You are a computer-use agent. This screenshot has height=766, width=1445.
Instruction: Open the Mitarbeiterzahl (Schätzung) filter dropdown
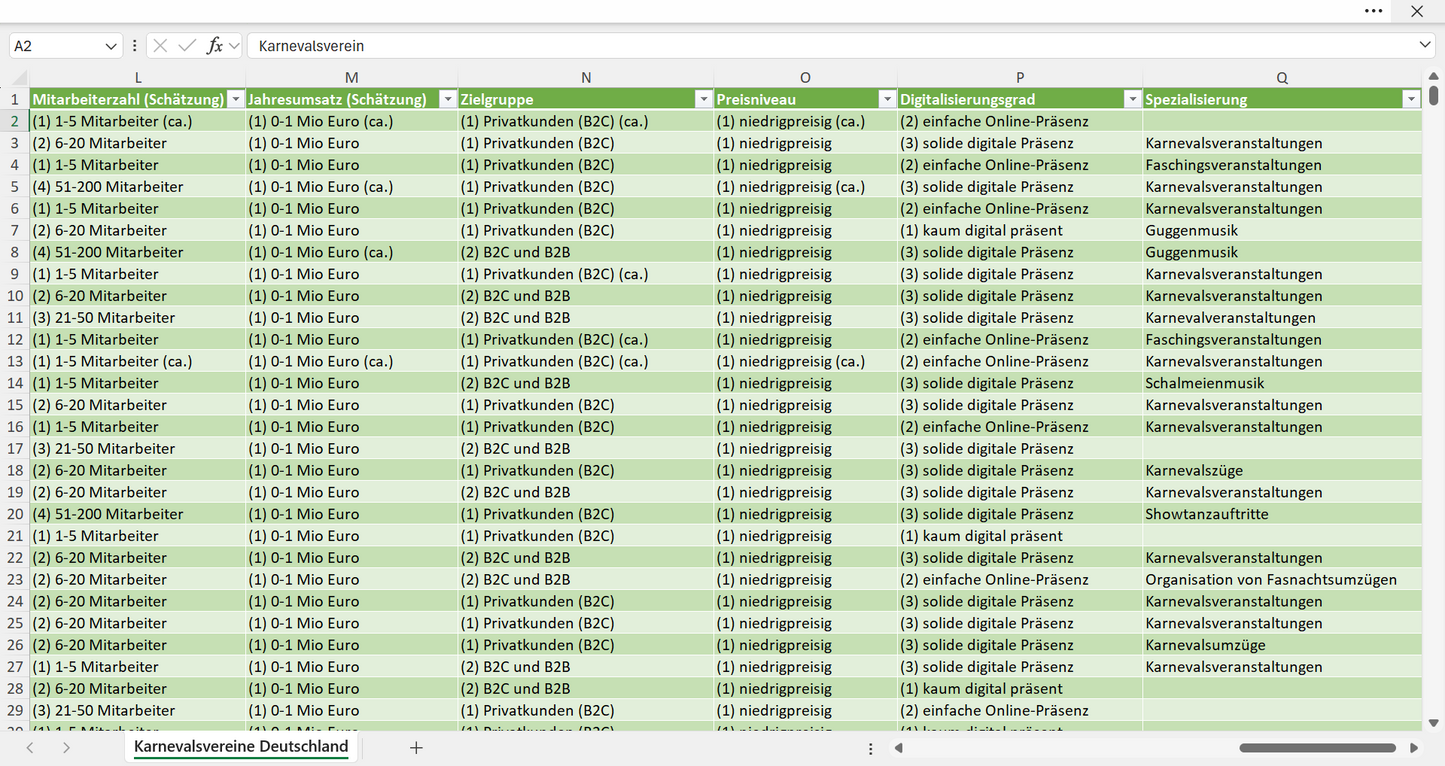click(236, 99)
